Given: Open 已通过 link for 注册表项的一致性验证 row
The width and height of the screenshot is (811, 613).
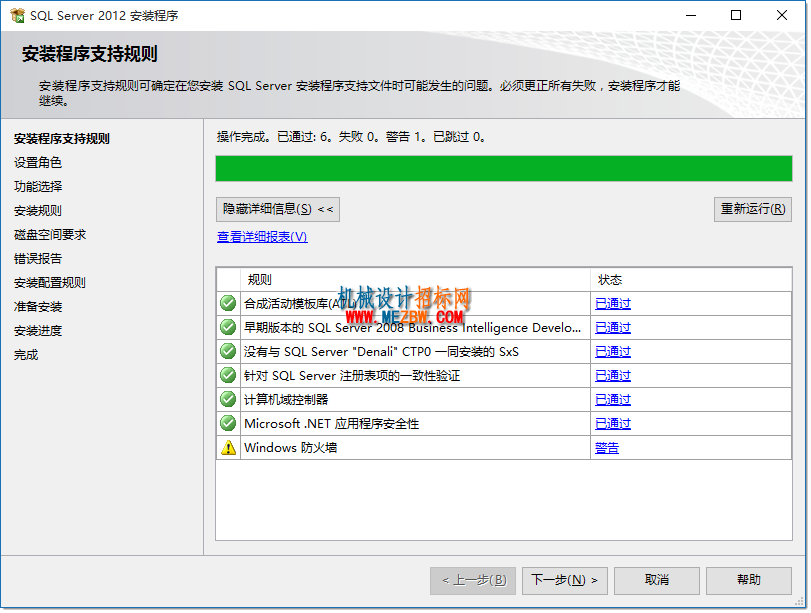Looking at the screenshot, I should 613,376.
